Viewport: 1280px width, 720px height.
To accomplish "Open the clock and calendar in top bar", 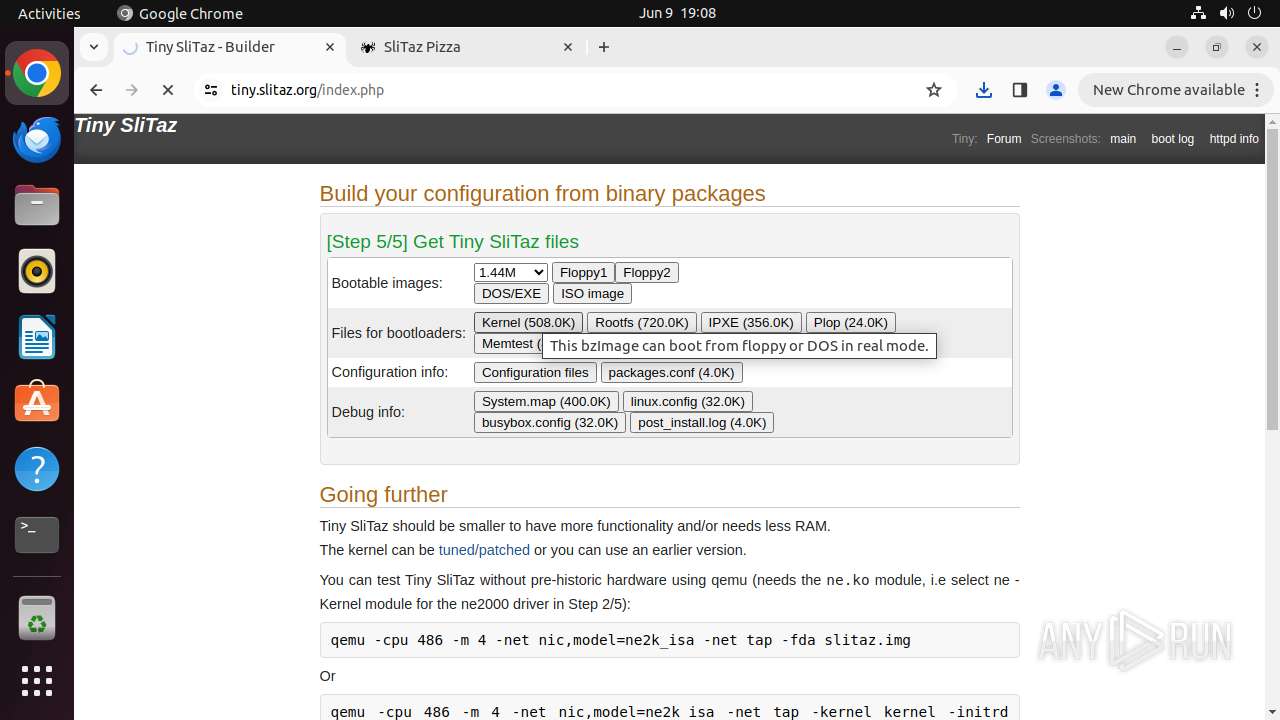I will point(677,13).
